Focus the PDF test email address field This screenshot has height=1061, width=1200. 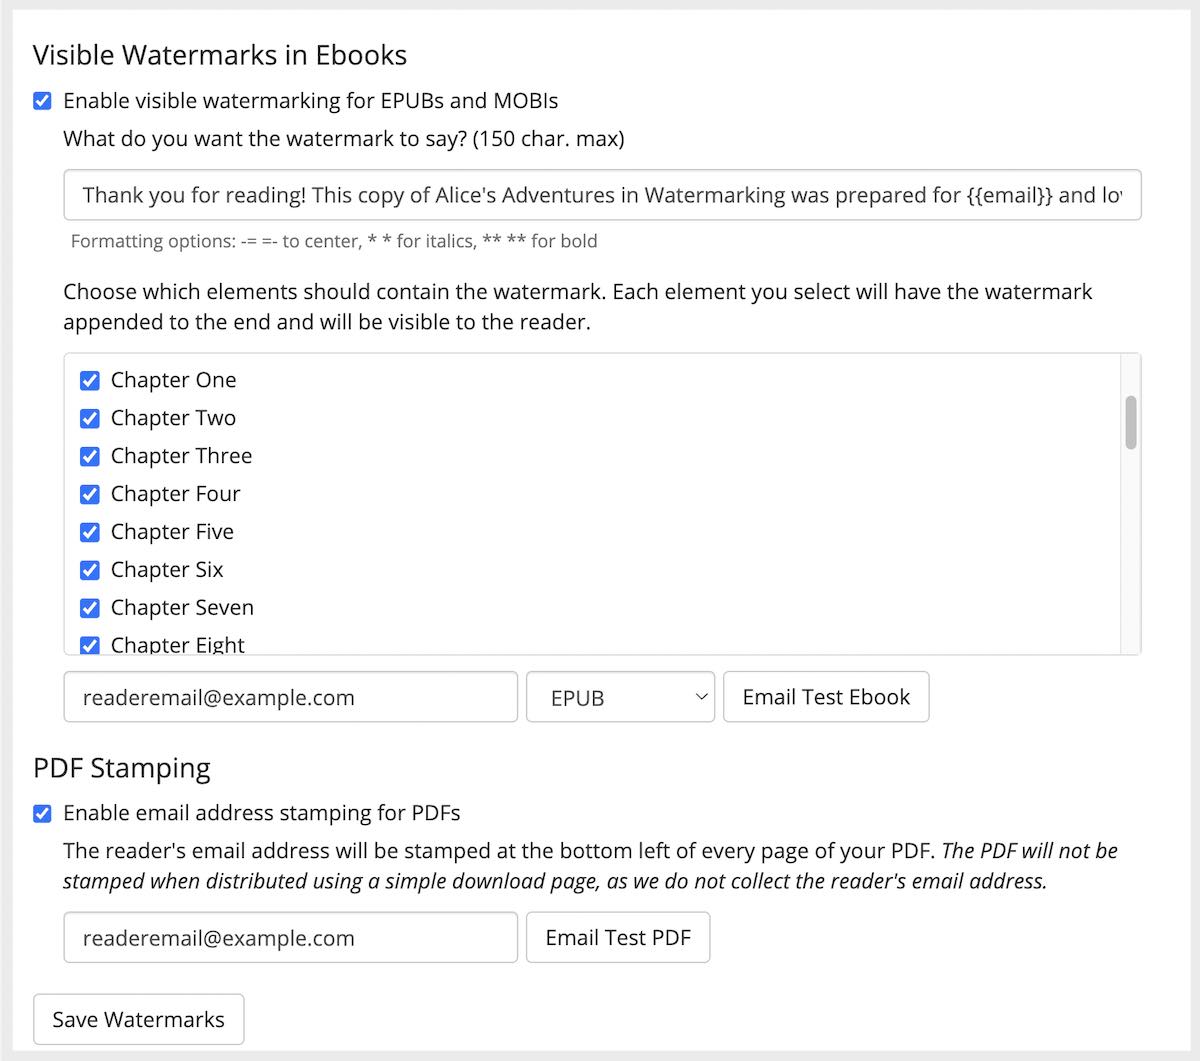tap(290, 937)
